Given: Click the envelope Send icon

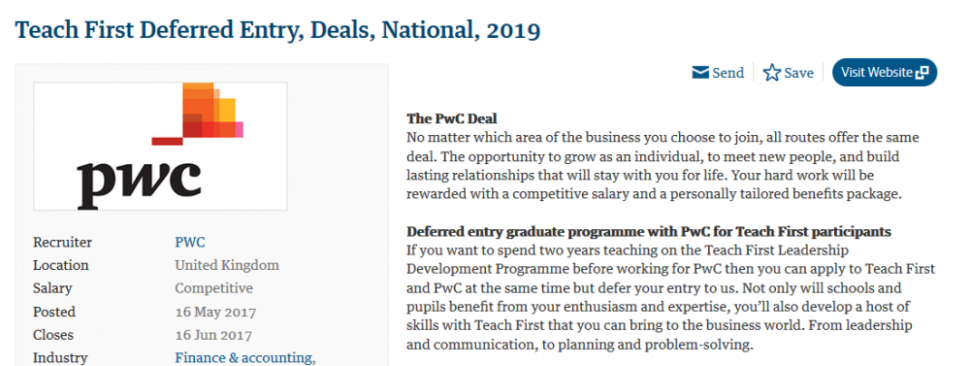Looking at the screenshot, I should pyautogui.click(x=700, y=73).
